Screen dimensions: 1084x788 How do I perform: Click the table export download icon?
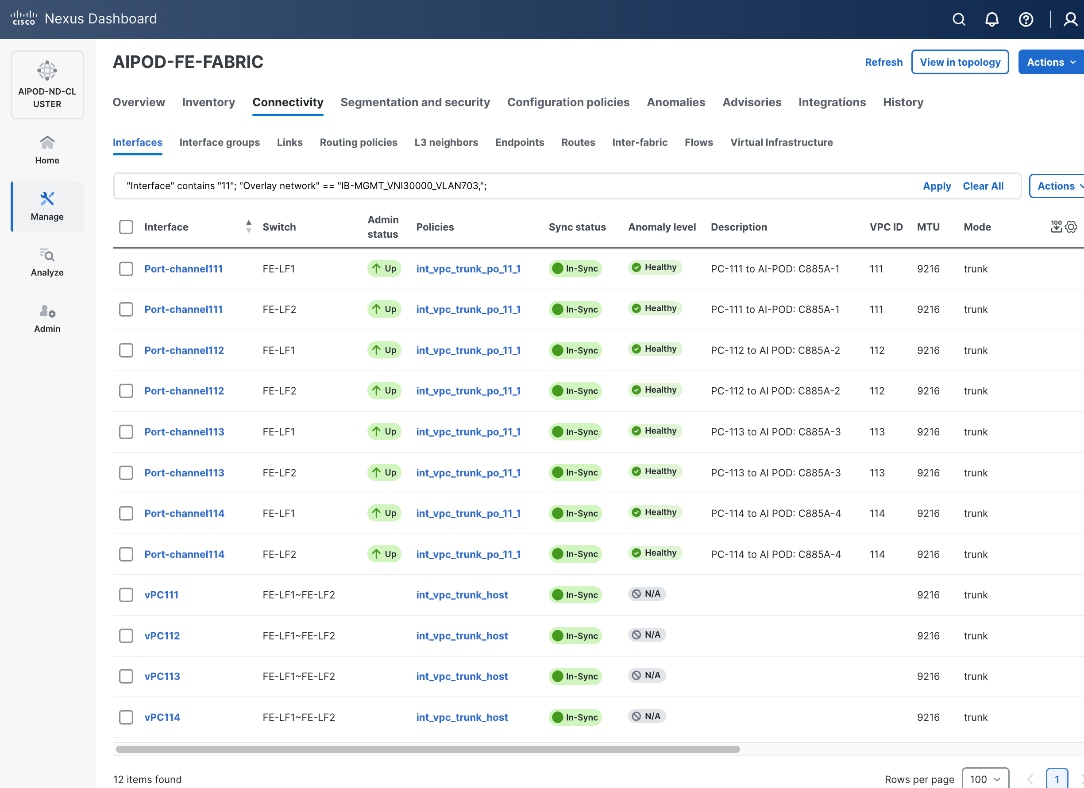click(1056, 227)
